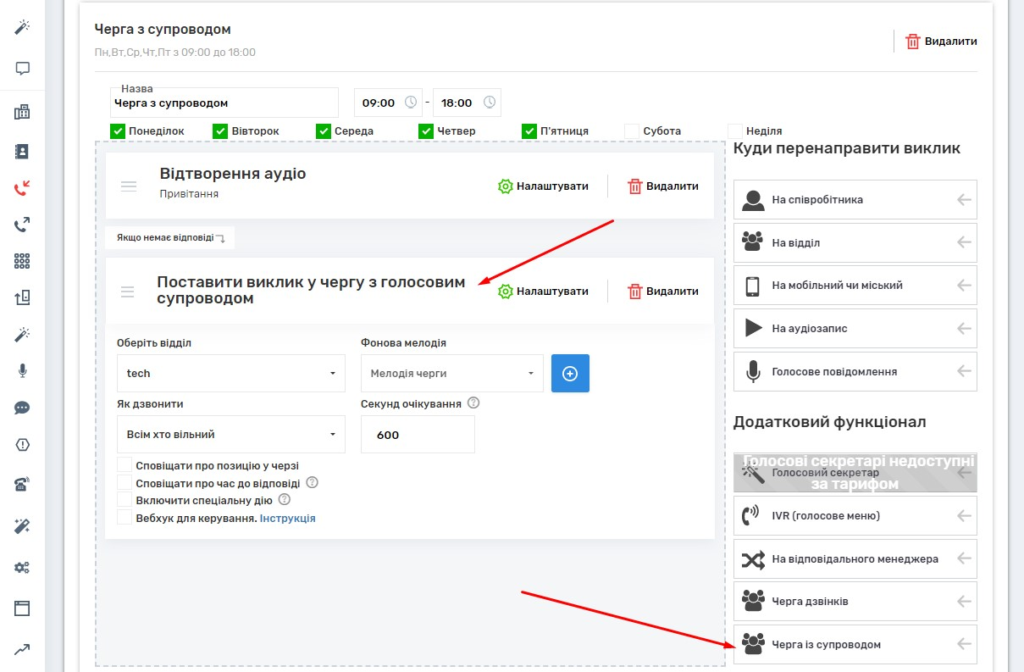
Task: Click the incoming calls icon in sidebar
Action: pos(22,187)
